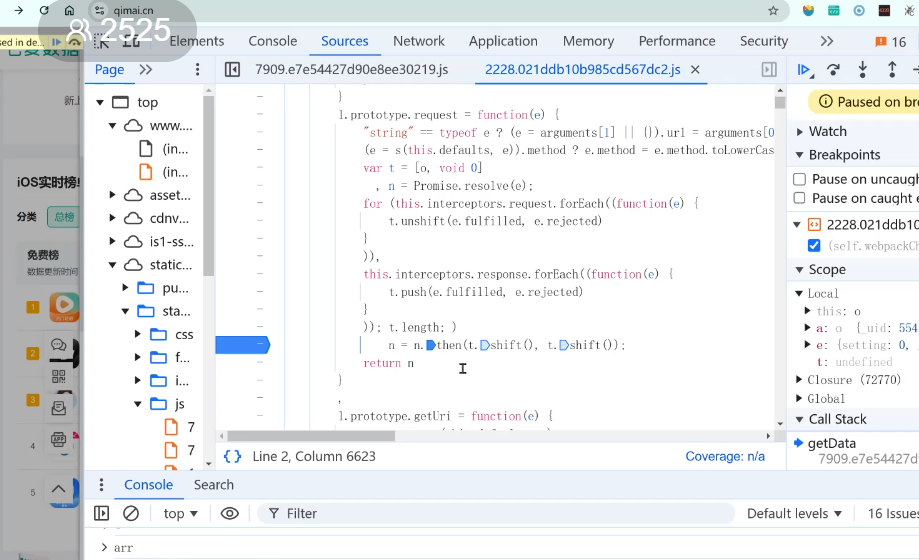Expand the Watch section
Screen dimensions: 919x560
point(799,131)
